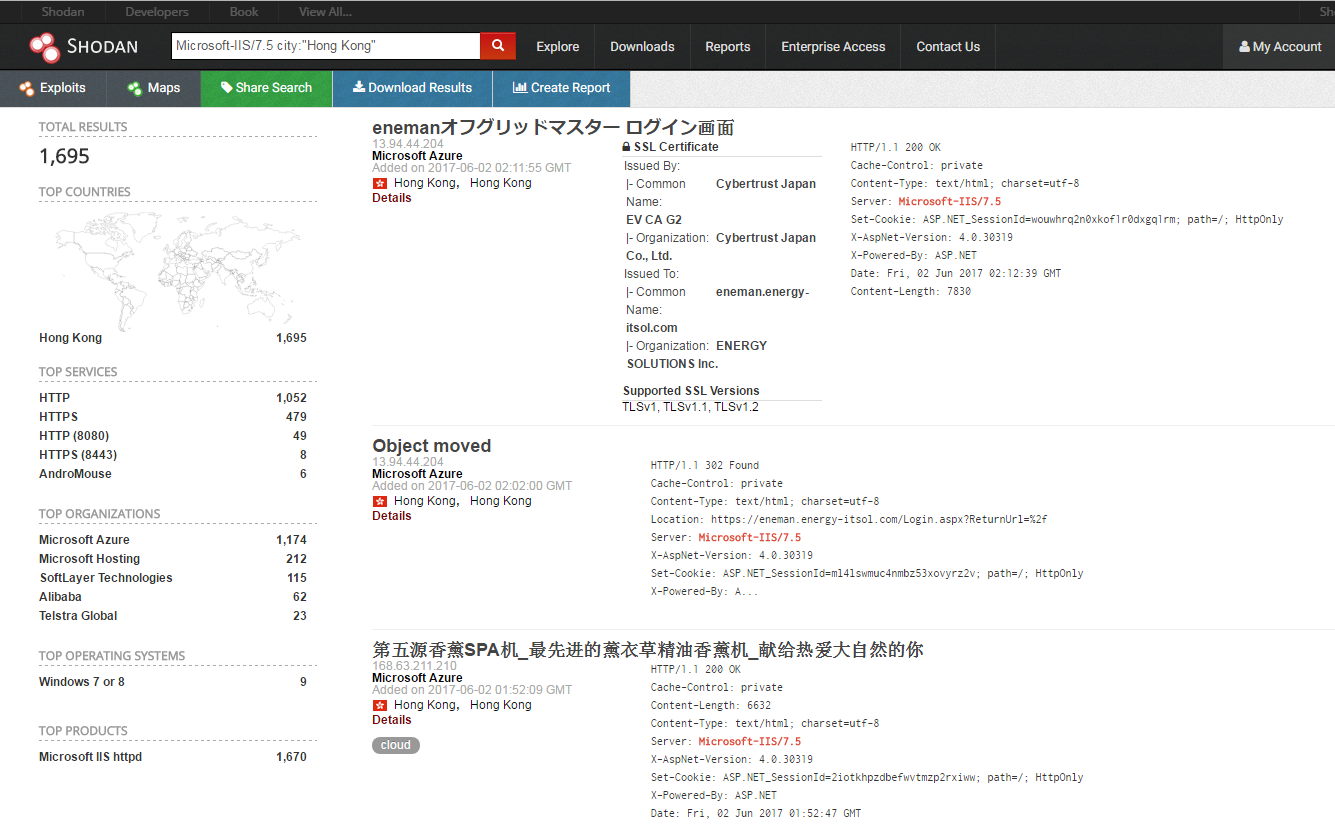Filter by HTTPS service with 479 results
1335x827 pixels.
click(x=58, y=417)
